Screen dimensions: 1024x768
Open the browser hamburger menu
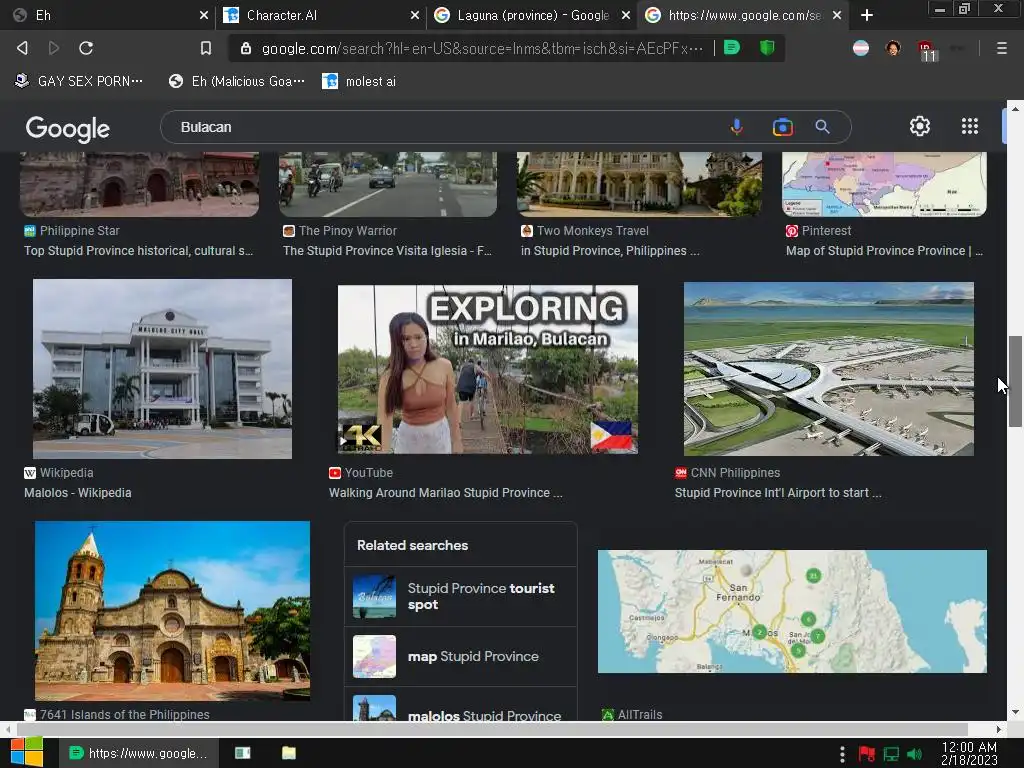[x=1001, y=48]
